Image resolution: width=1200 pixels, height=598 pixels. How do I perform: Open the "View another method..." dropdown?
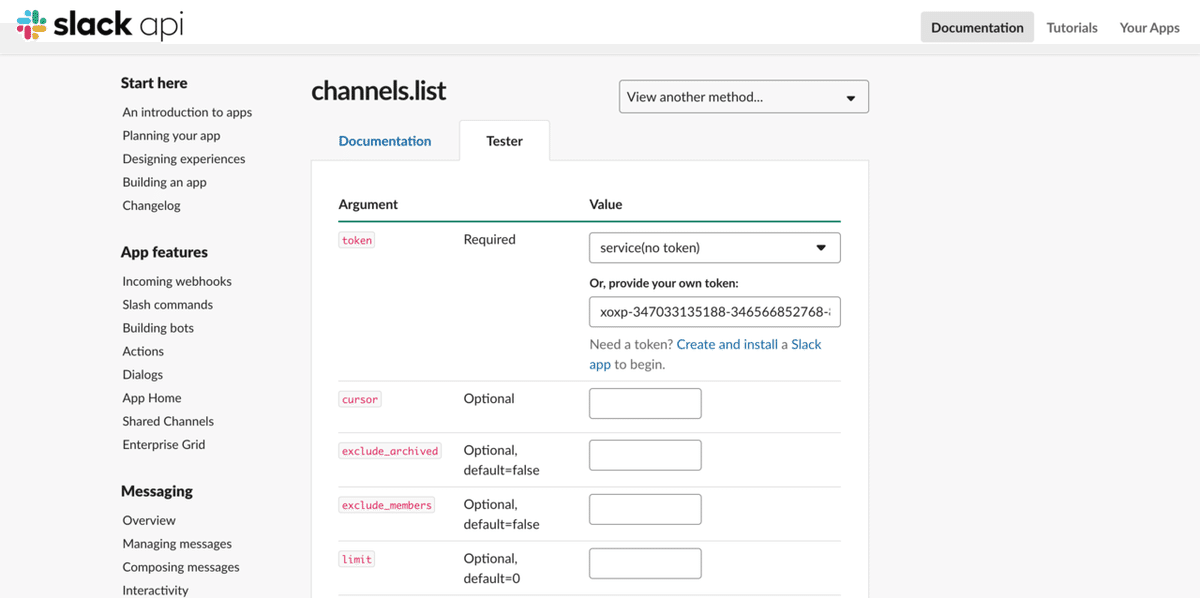743,96
